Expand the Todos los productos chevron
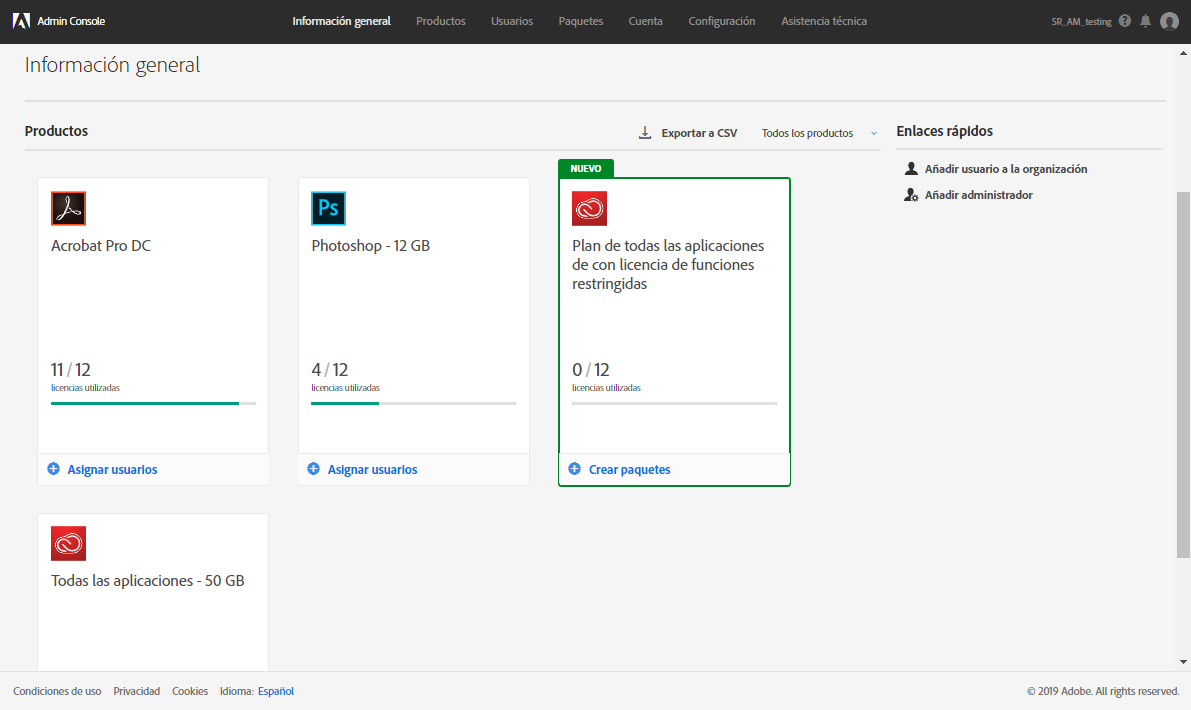The width and height of the screenshot is (1191, 710). [x=873, y=132]
